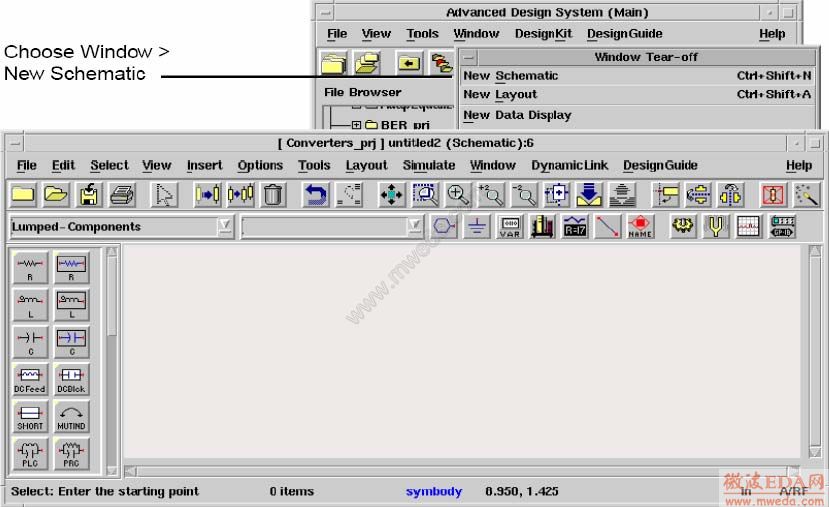Viewport: 829px width, 507px height.
Task: Place the MUTIND mutual inductor component
Action: (71, 416)
